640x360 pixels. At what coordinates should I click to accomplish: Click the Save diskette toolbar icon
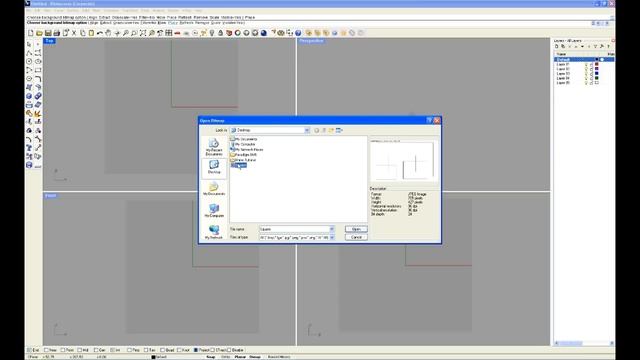pos(48,33)
